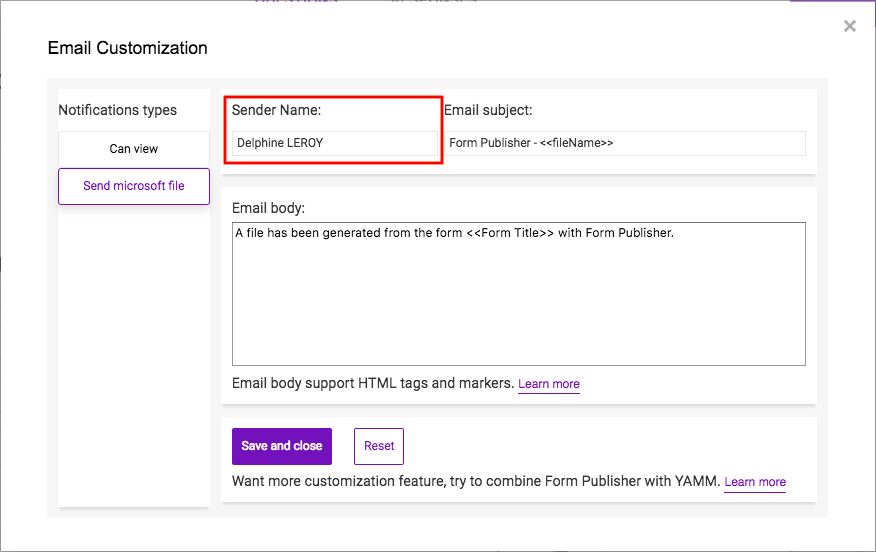Click the Save and close button
The width and height of the screenshot is (876, 552).
[282, 446]
